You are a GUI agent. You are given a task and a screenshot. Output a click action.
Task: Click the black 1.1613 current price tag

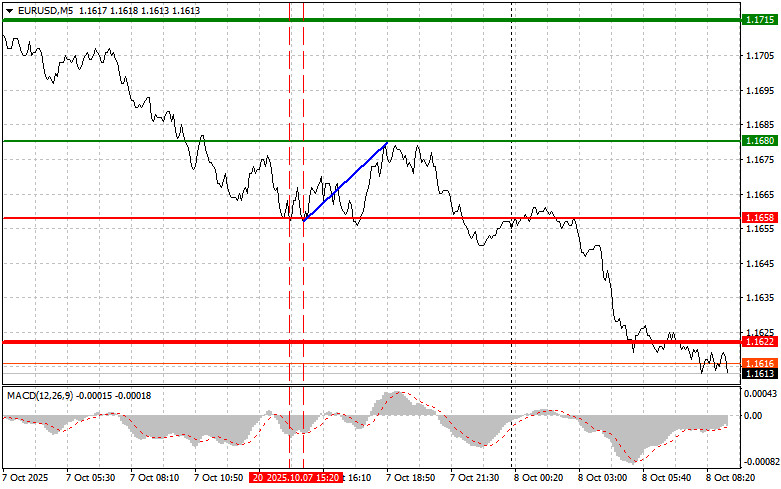(x=759, y=373)
